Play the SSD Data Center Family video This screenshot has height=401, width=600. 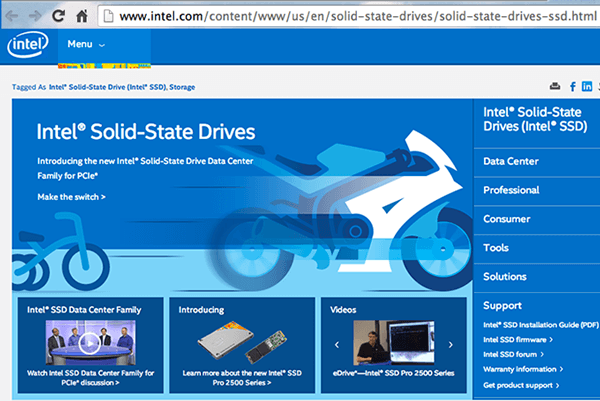coord(90,343)
